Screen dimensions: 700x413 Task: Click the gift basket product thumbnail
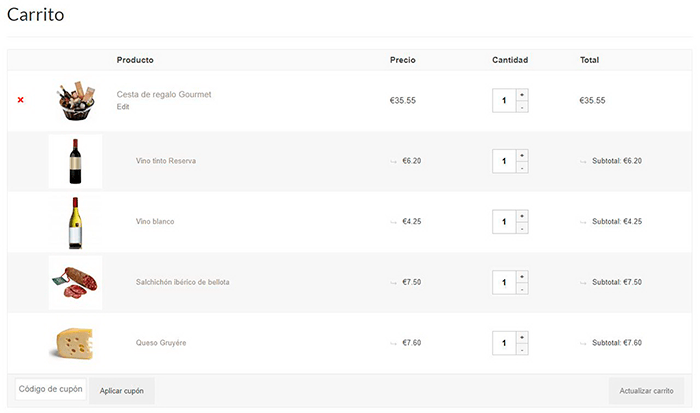click(76, 101)
